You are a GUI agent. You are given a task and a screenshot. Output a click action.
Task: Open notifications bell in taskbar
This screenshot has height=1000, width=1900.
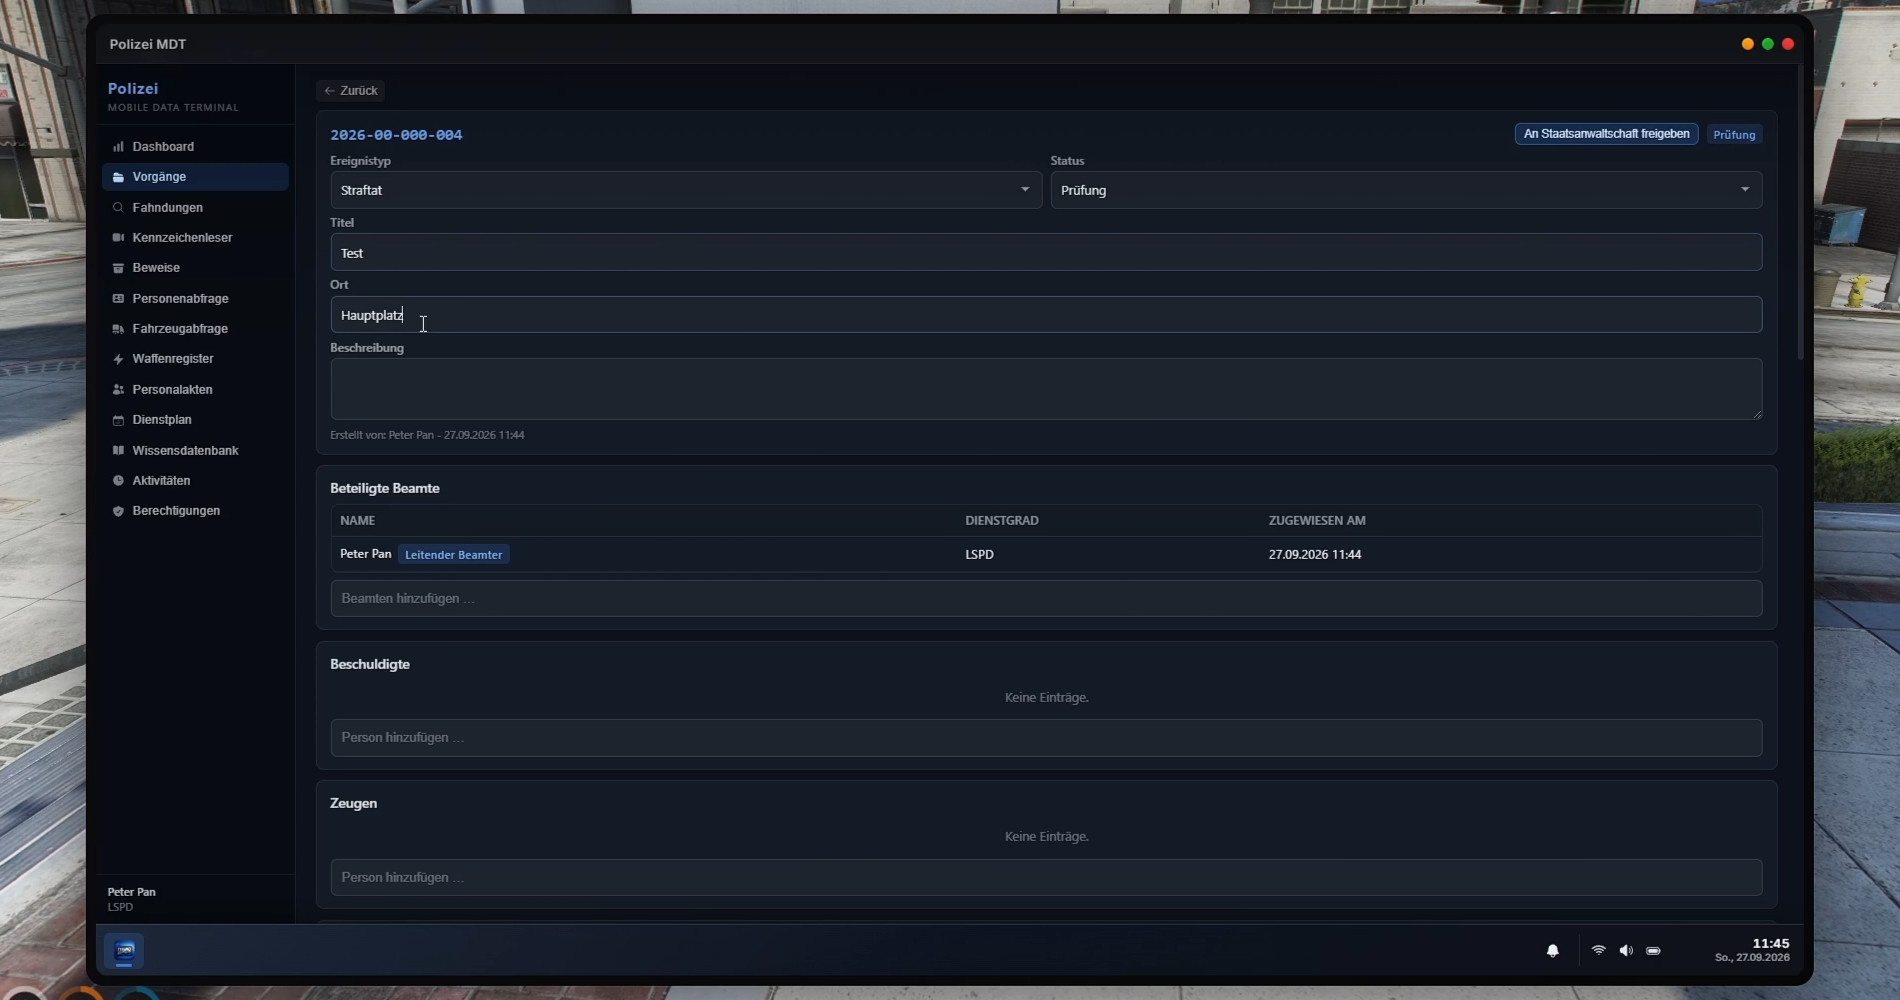click(x=1552, y=951)
